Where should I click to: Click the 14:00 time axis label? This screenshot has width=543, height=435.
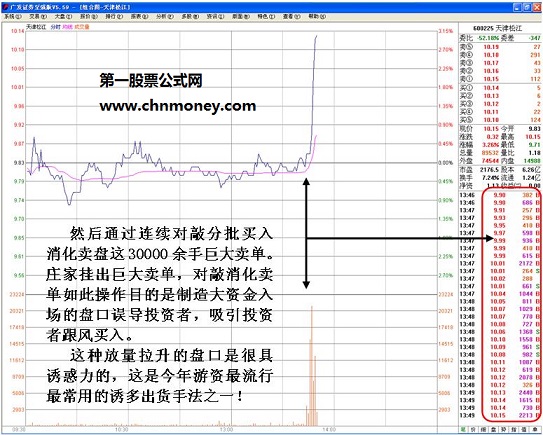pyautogui.click(x=329, y=429)
